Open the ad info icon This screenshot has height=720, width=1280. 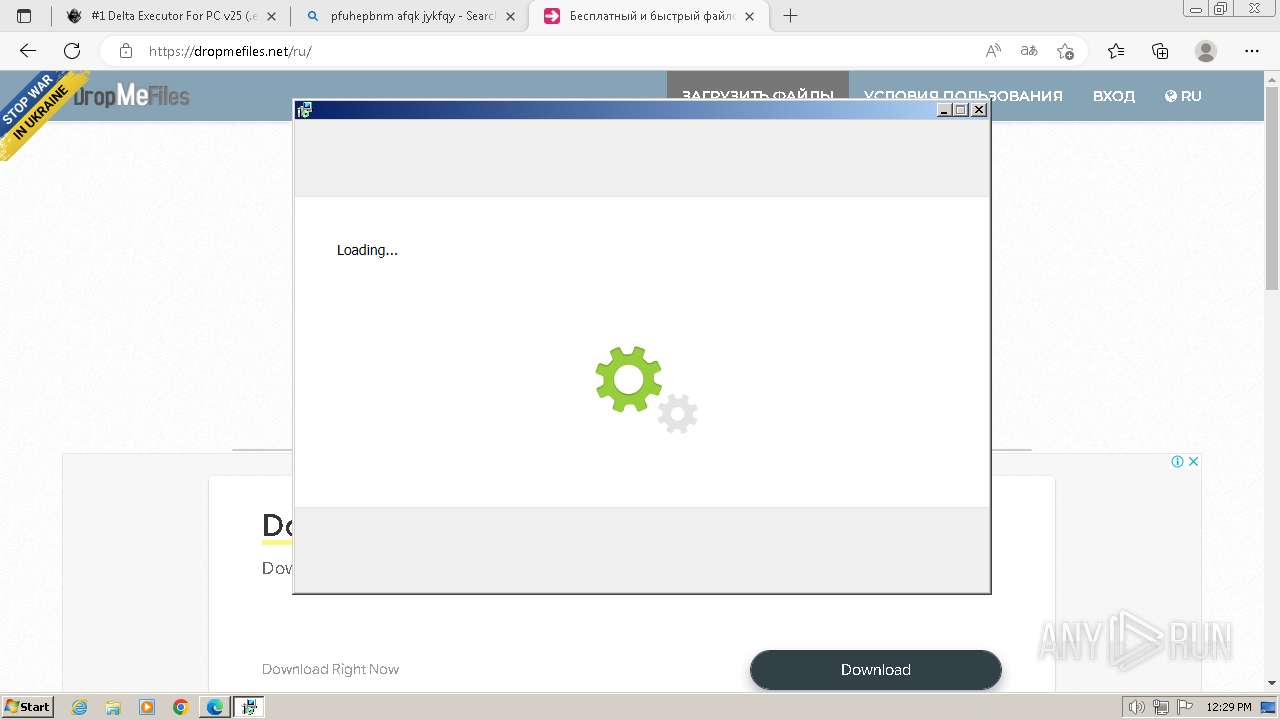click(x=1178, y=461)
